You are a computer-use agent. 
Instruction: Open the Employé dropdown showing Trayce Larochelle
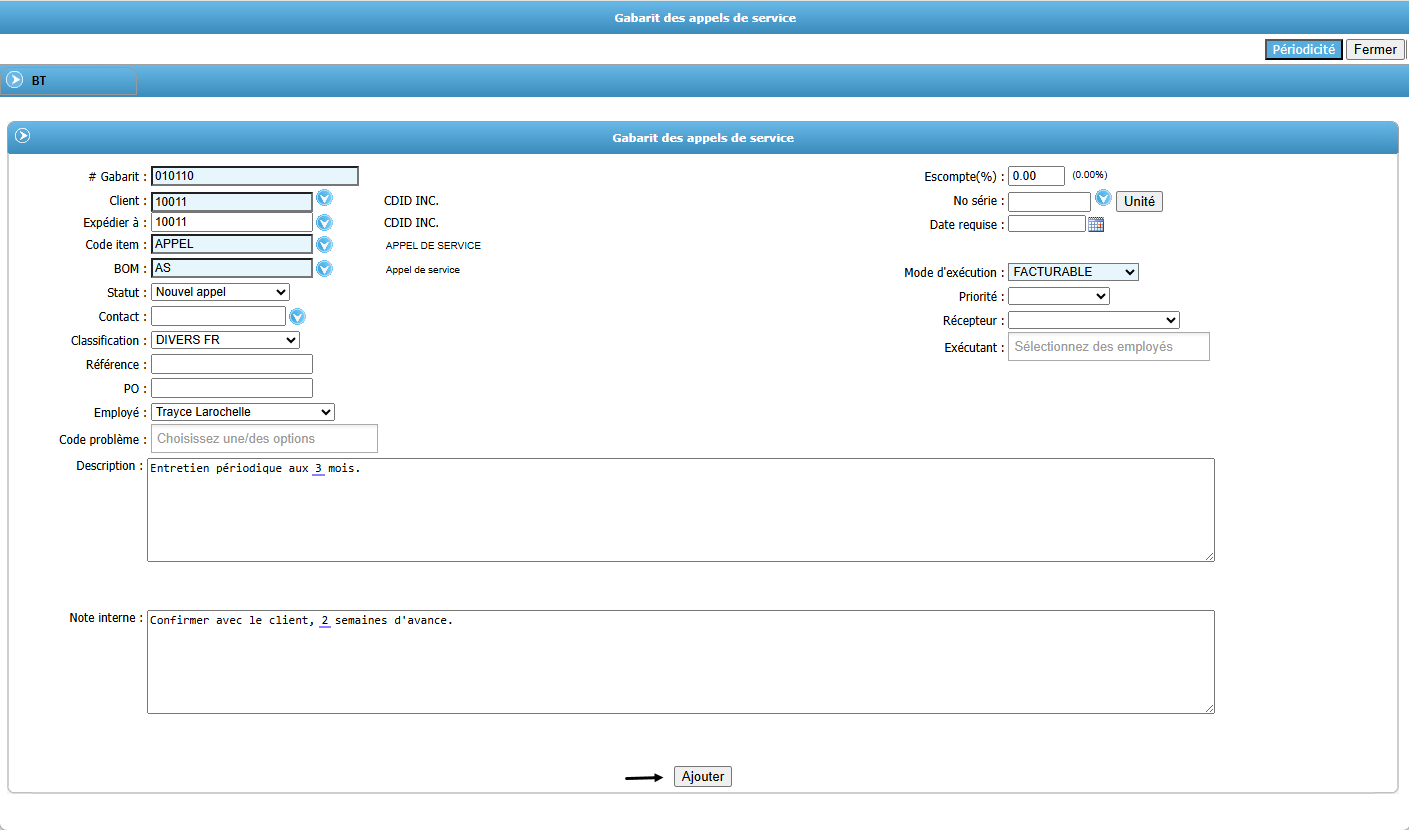click(243, 412)
